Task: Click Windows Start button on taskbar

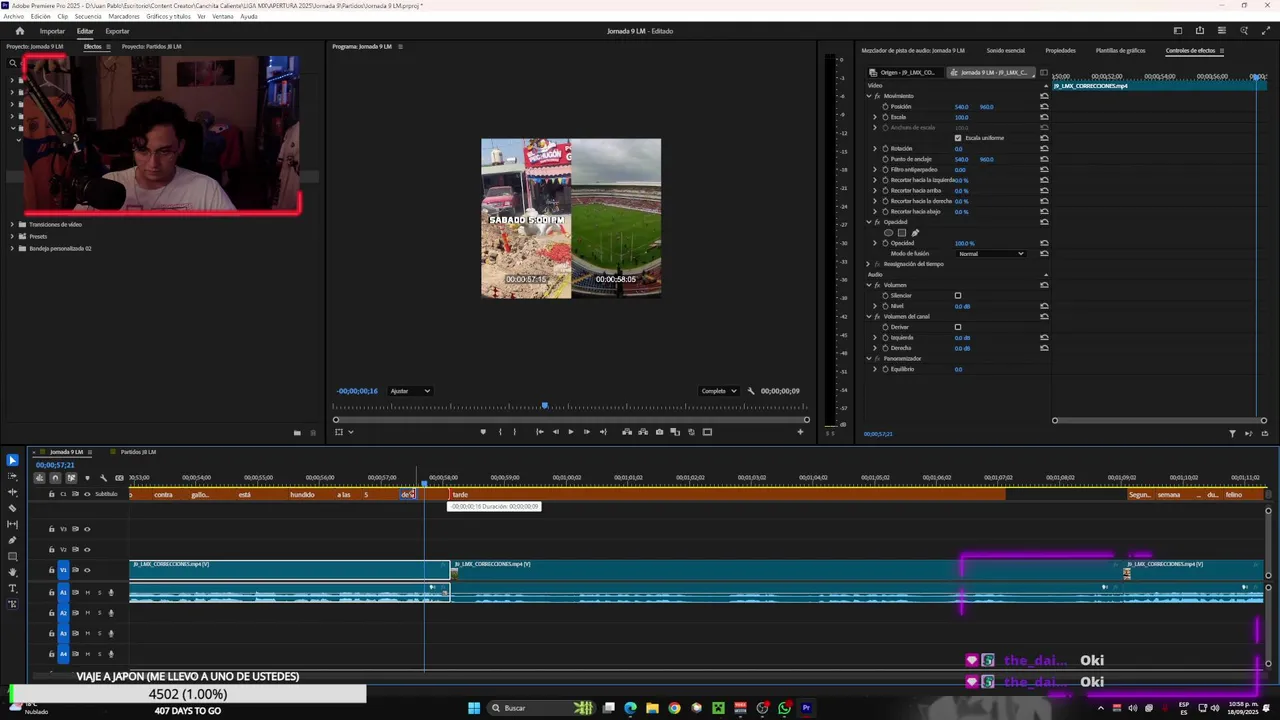Action: click(x=474, y=708)
